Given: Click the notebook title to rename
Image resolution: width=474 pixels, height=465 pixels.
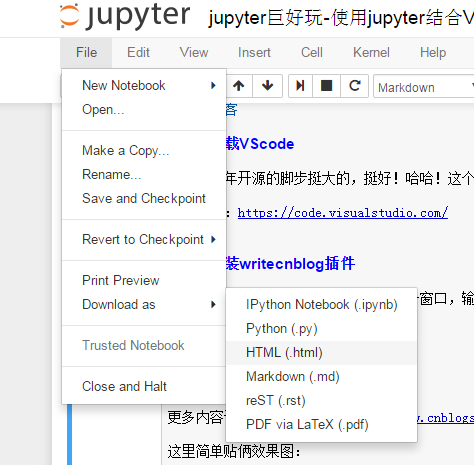Looking at the screenshot, I should pos(341,17).
